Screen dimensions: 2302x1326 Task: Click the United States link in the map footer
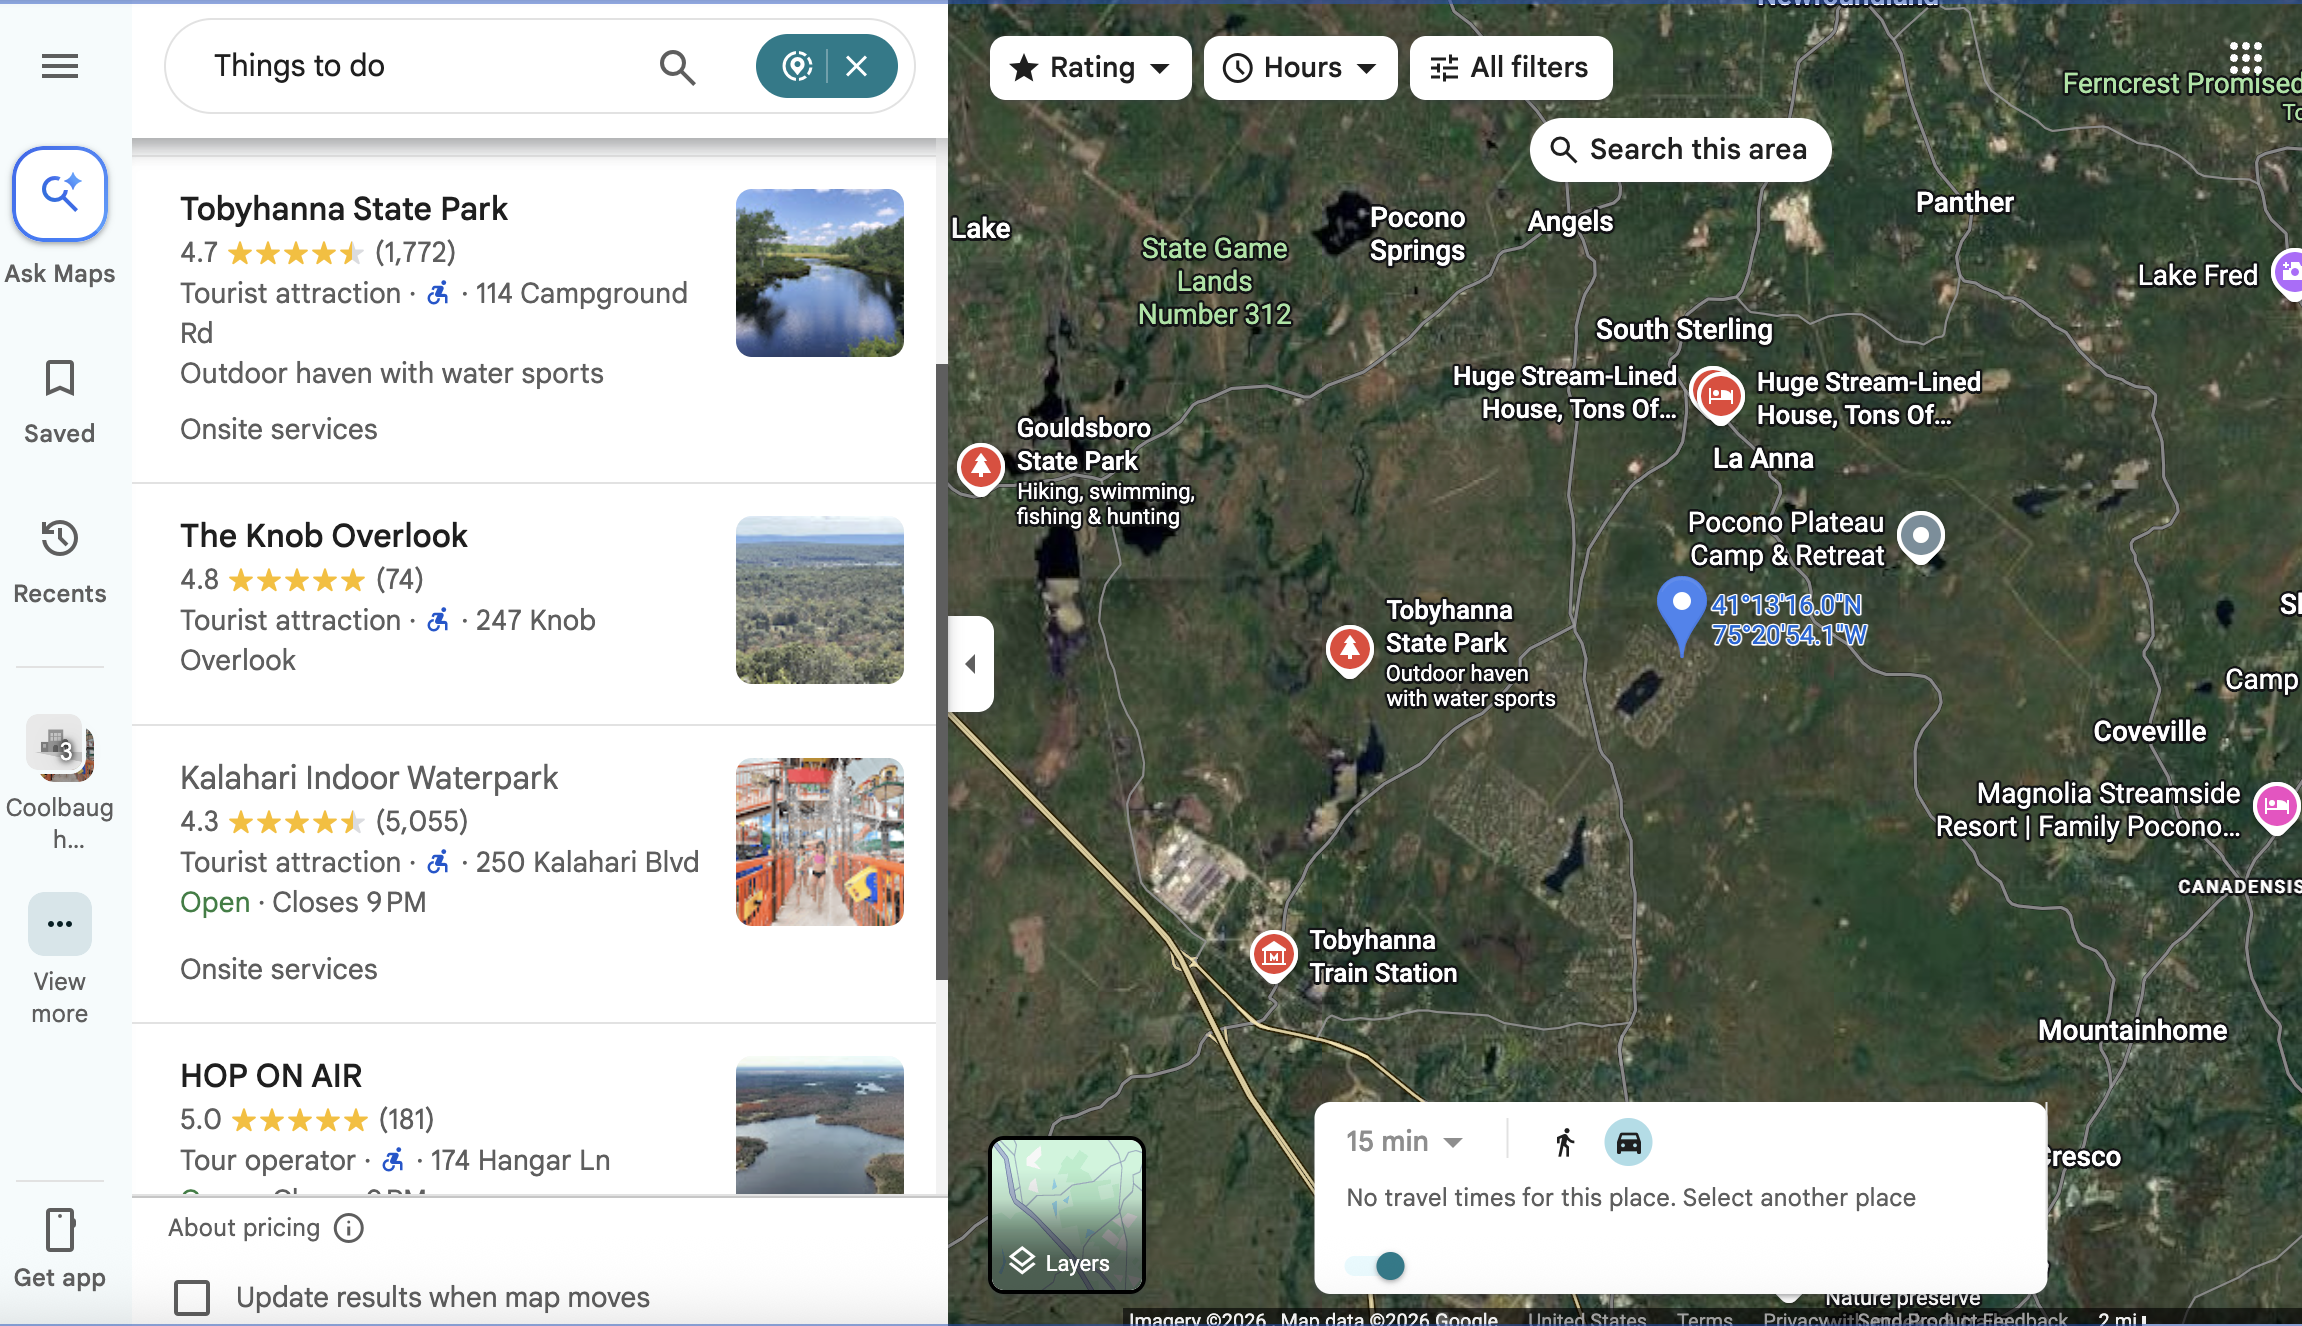tap(1586, 1318)
